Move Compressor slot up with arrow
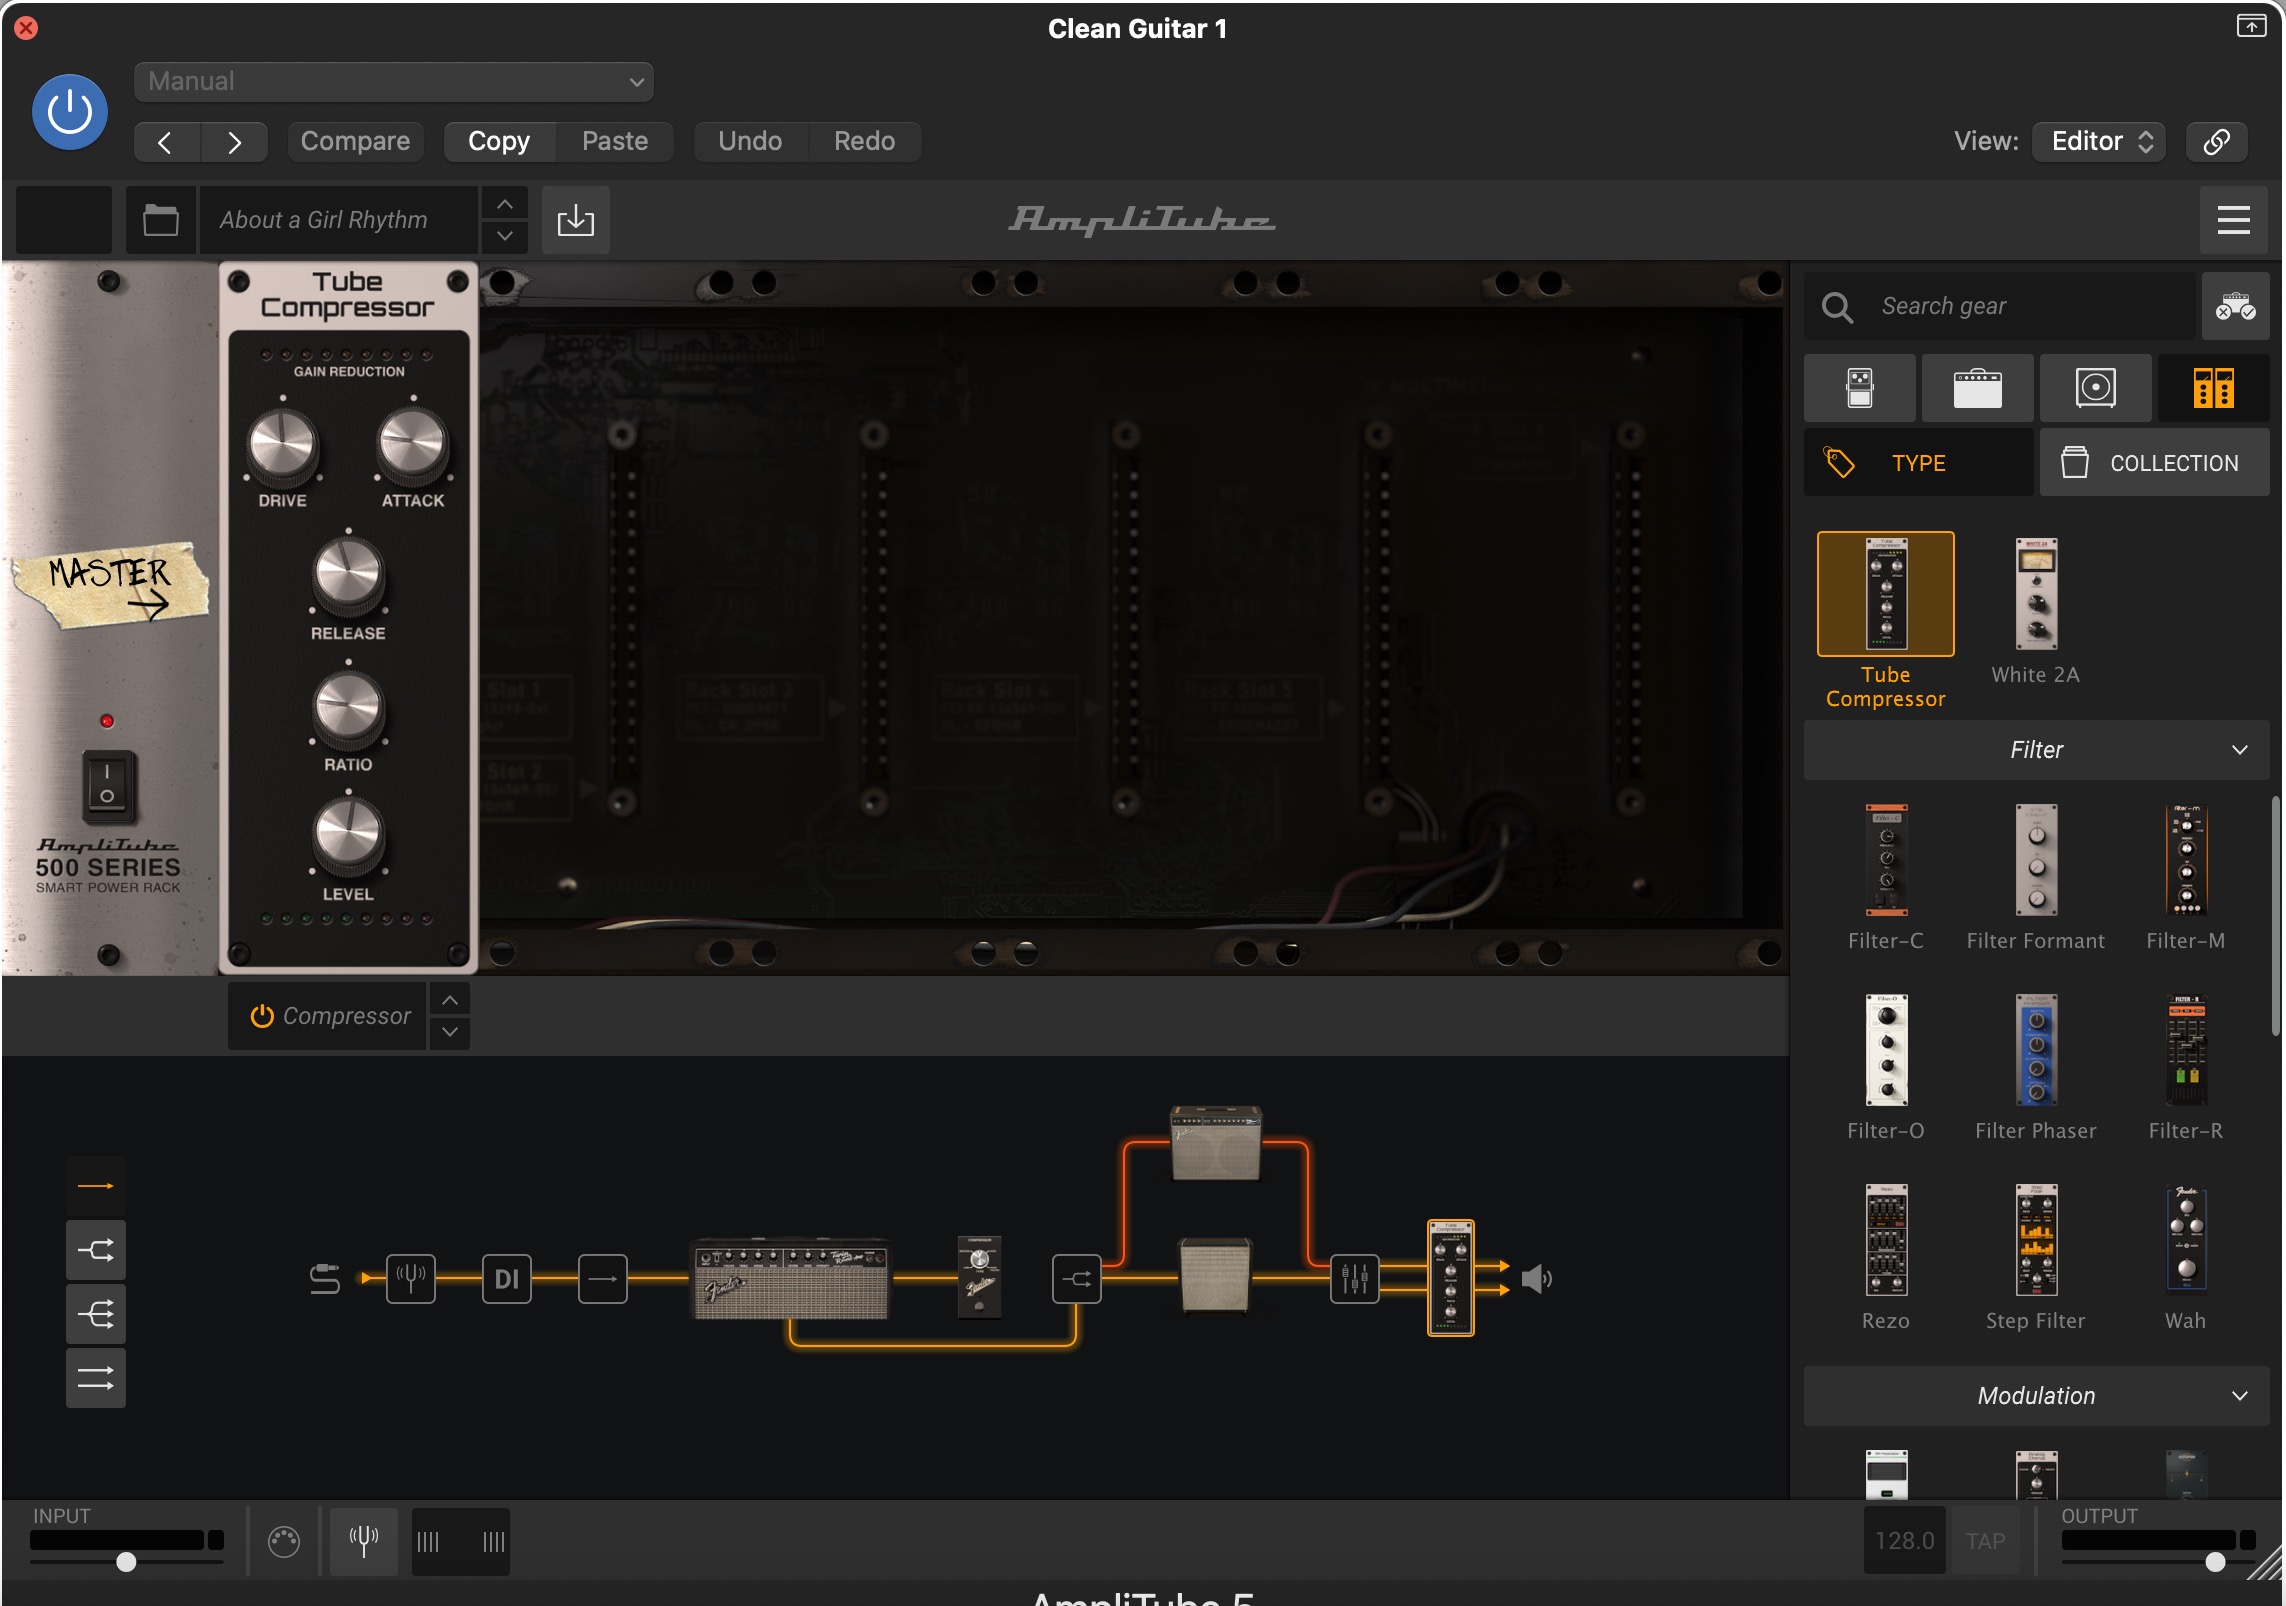The image size is (2286, 1606). tap(450, 1000)
